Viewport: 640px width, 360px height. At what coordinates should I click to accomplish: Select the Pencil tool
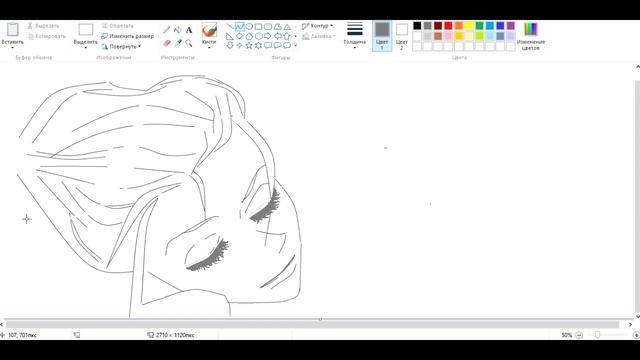(167, 30)
